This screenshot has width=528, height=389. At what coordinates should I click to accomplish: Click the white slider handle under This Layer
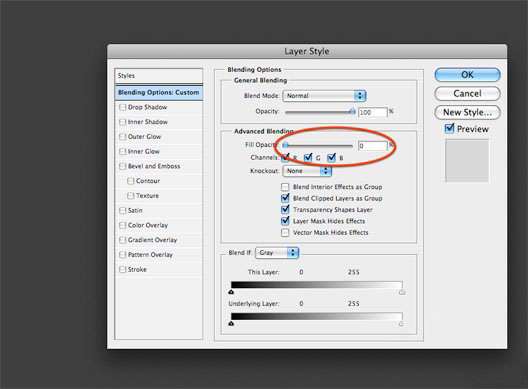pos(402,292)
